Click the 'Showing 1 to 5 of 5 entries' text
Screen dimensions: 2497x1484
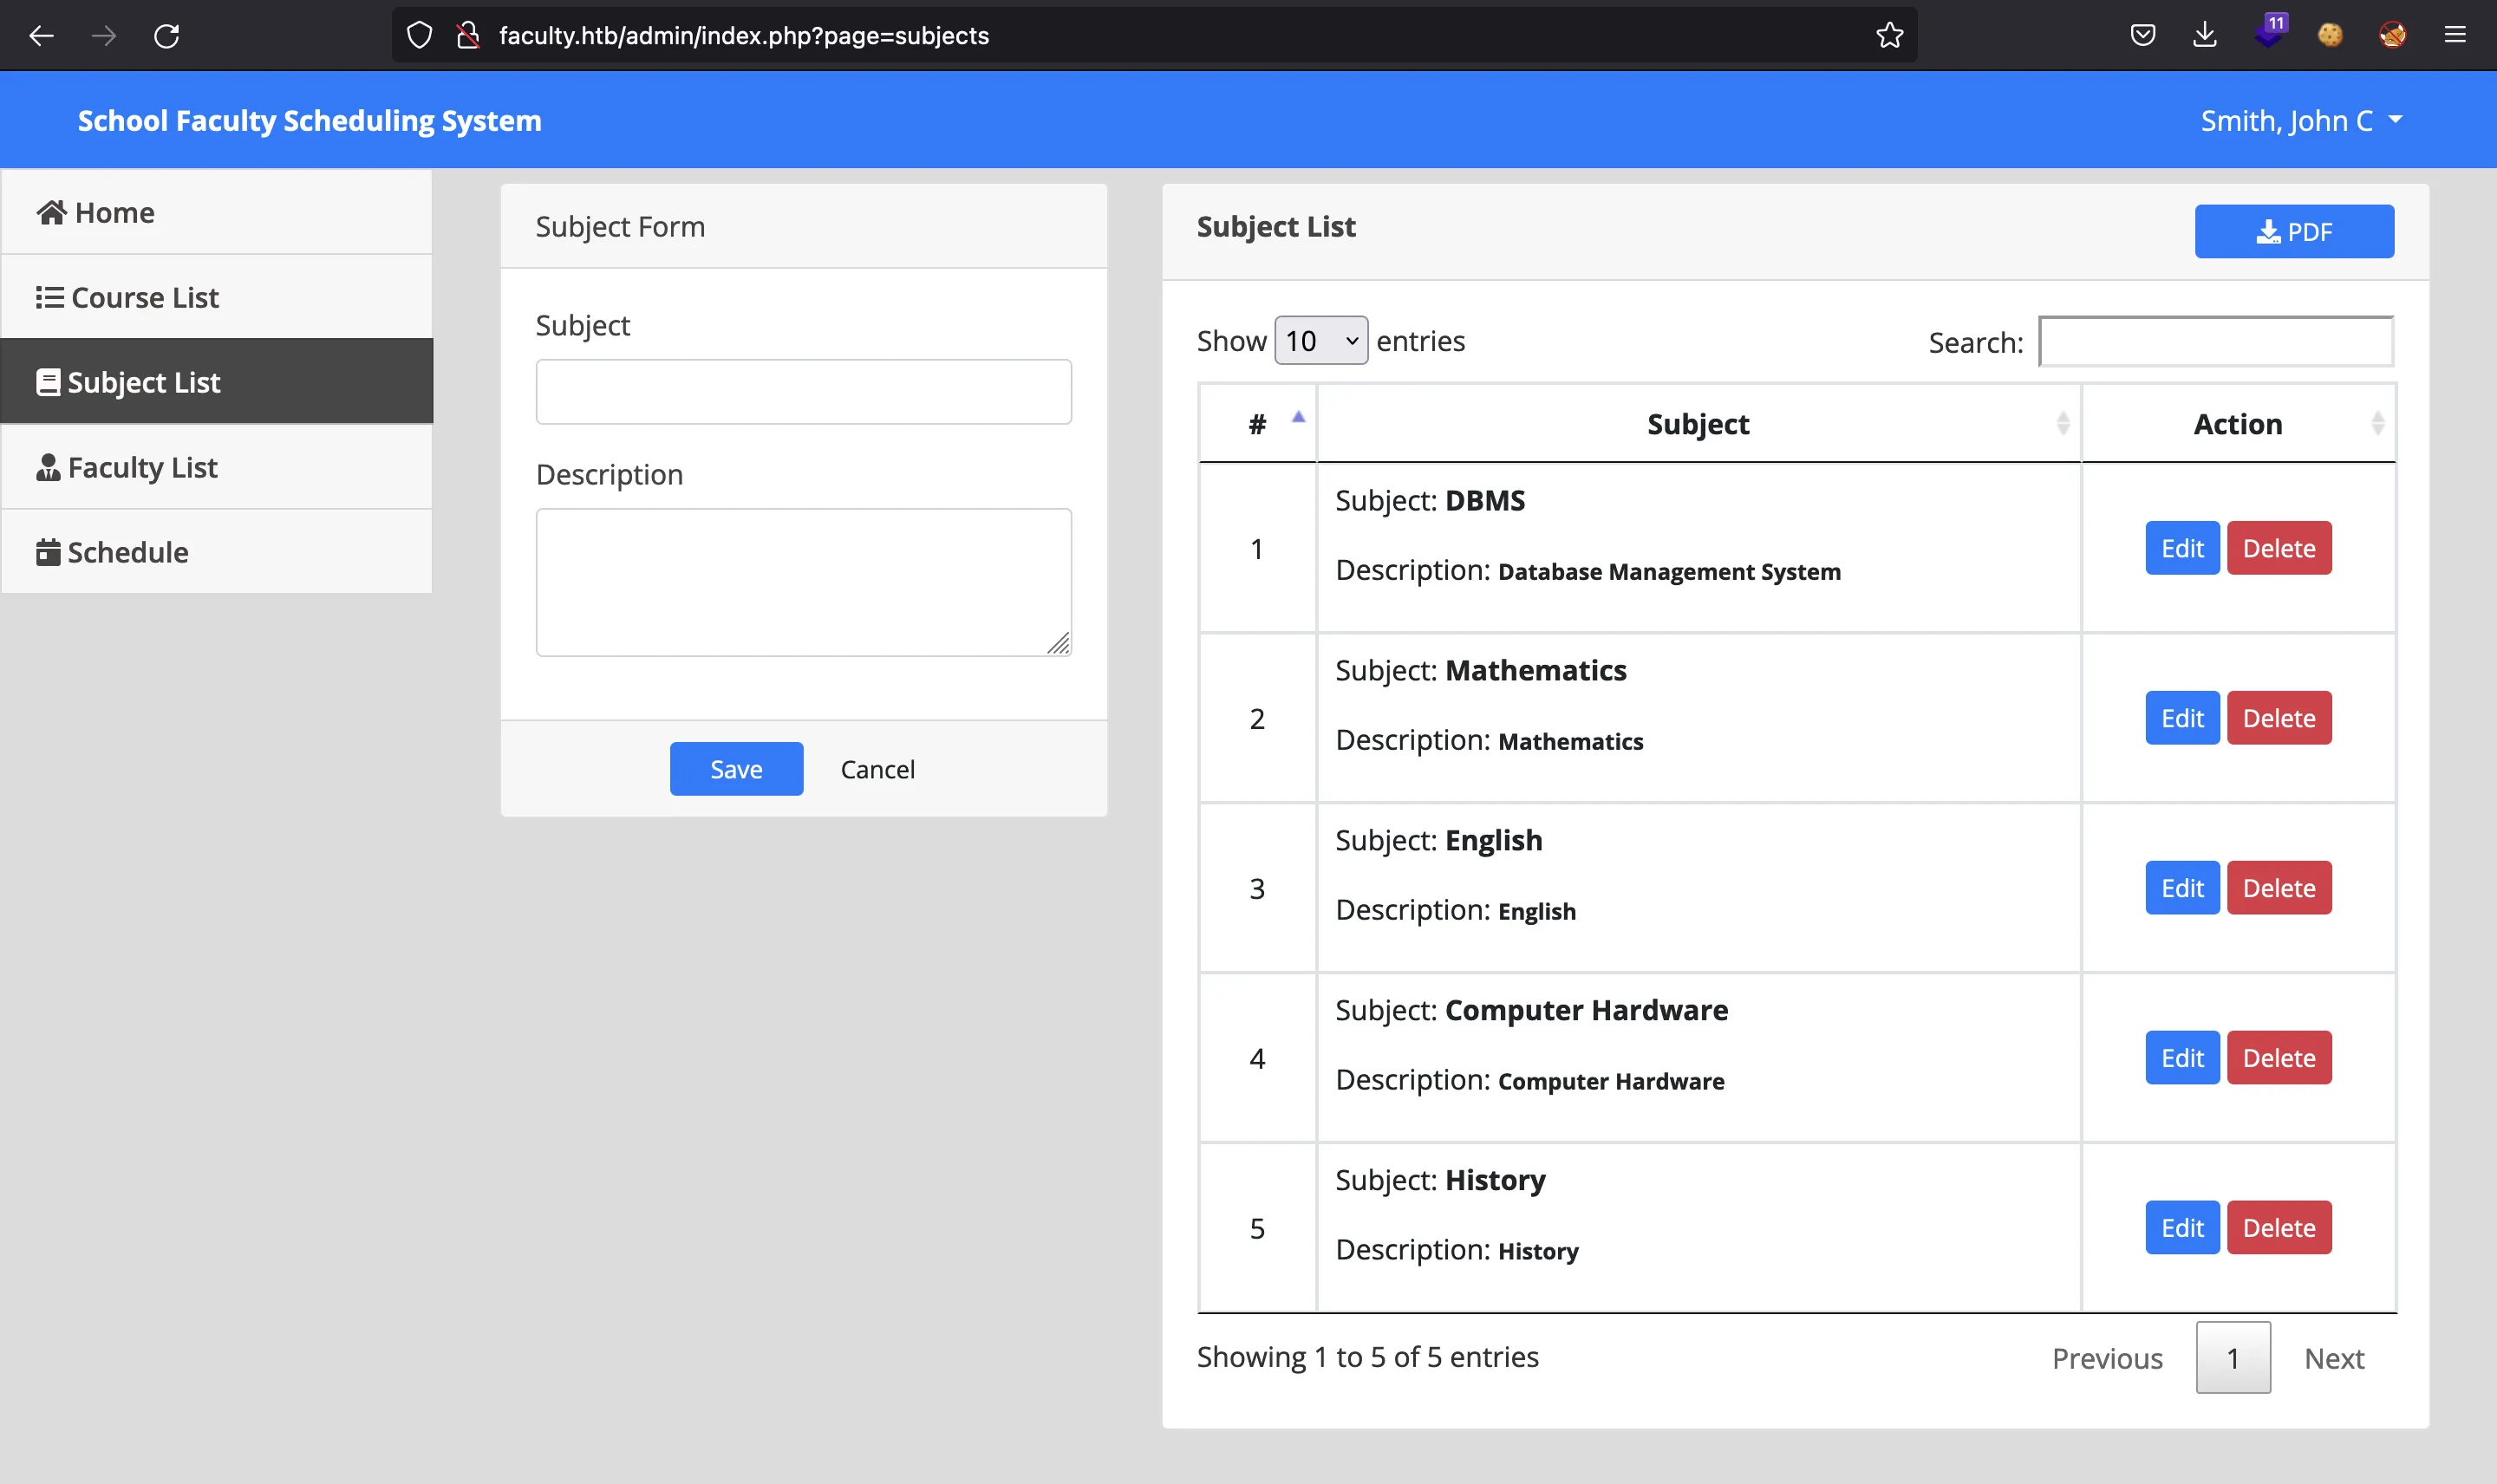(x=1367, y=1357)
